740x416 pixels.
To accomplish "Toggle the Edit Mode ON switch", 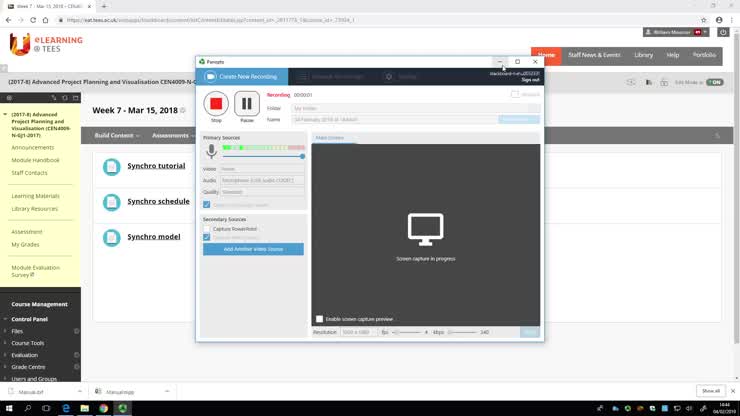I will click(714, 82).
